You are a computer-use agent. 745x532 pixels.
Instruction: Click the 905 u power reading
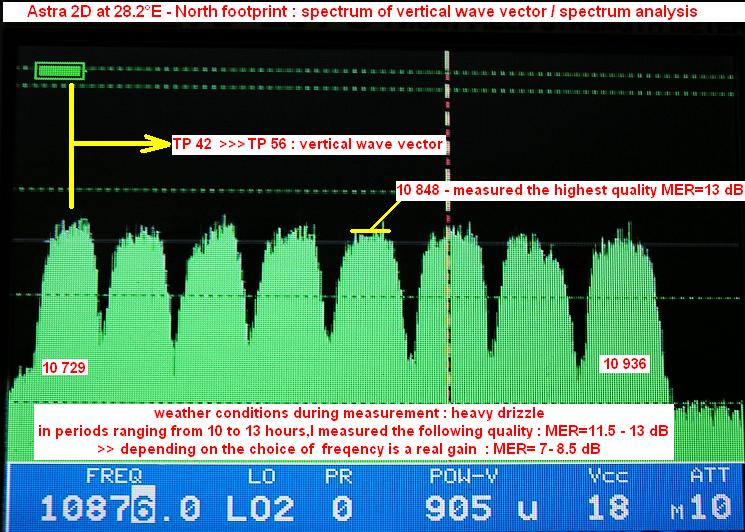(476, 508)
